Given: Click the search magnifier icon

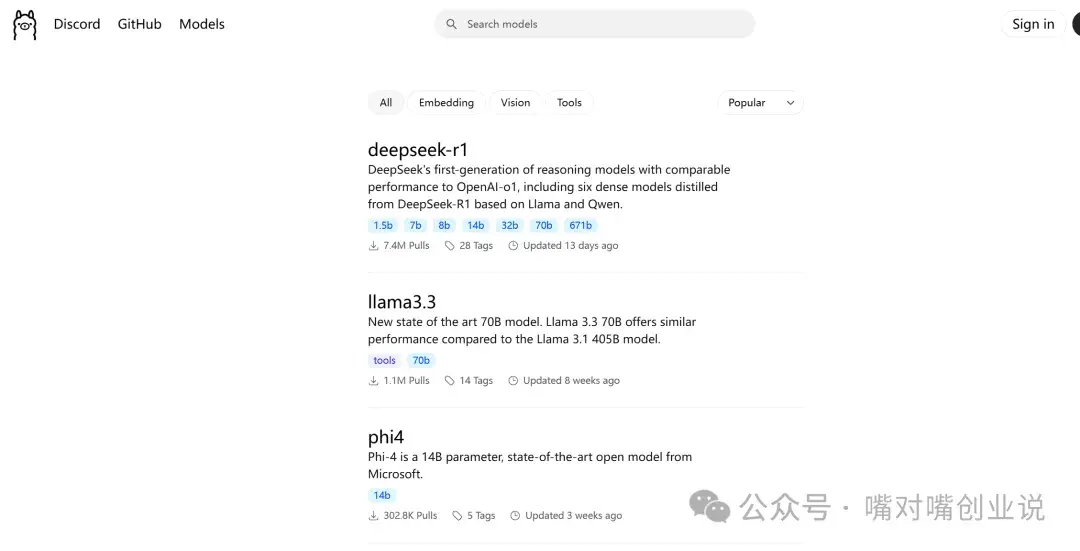Looking at the screenshot, I should point(451,24).
